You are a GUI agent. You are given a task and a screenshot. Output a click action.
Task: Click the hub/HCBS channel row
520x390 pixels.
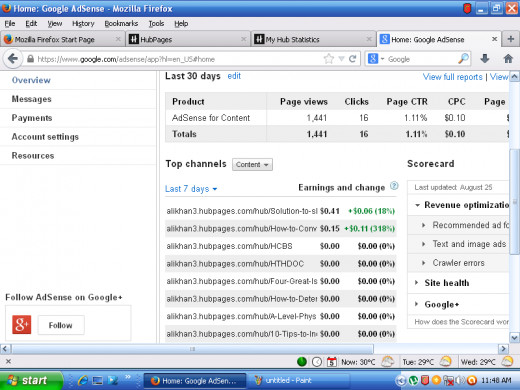pos(281,246)
